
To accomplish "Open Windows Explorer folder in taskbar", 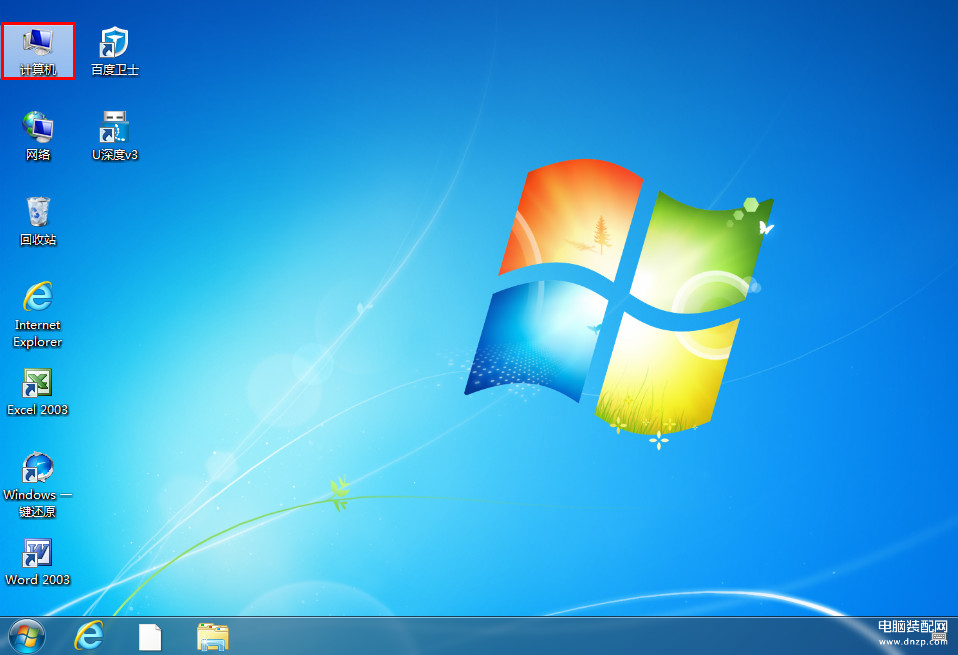I will [x=213, y=637].
